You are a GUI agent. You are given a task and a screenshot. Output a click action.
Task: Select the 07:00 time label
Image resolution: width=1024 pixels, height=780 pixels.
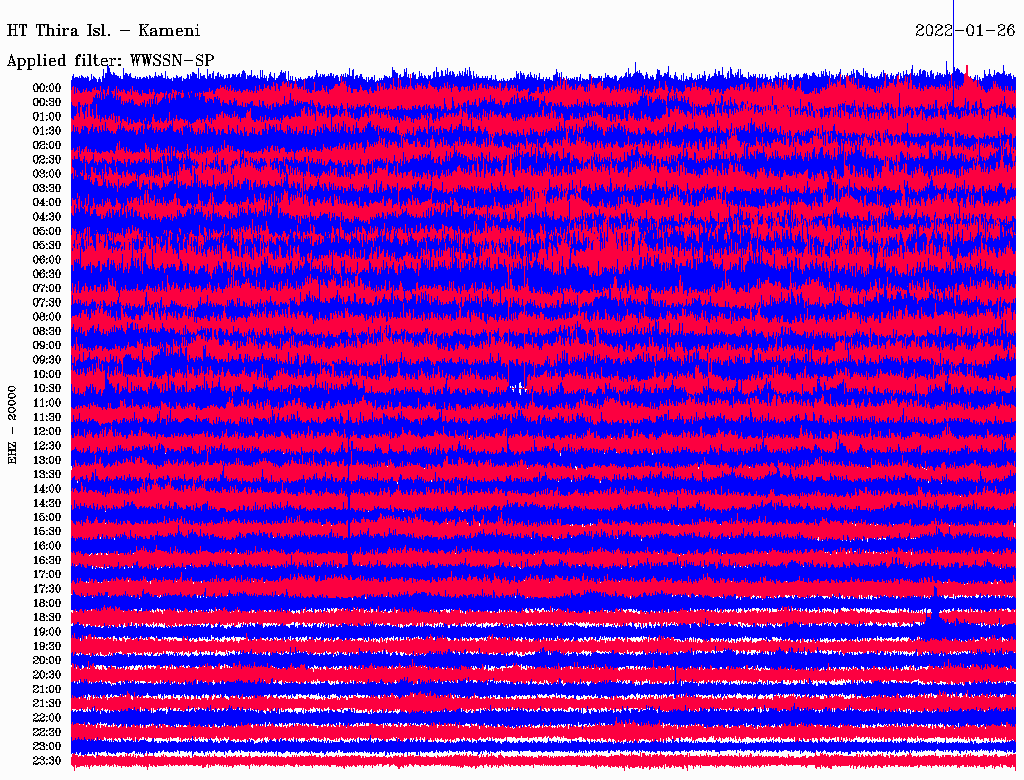[x=47, y=288]
